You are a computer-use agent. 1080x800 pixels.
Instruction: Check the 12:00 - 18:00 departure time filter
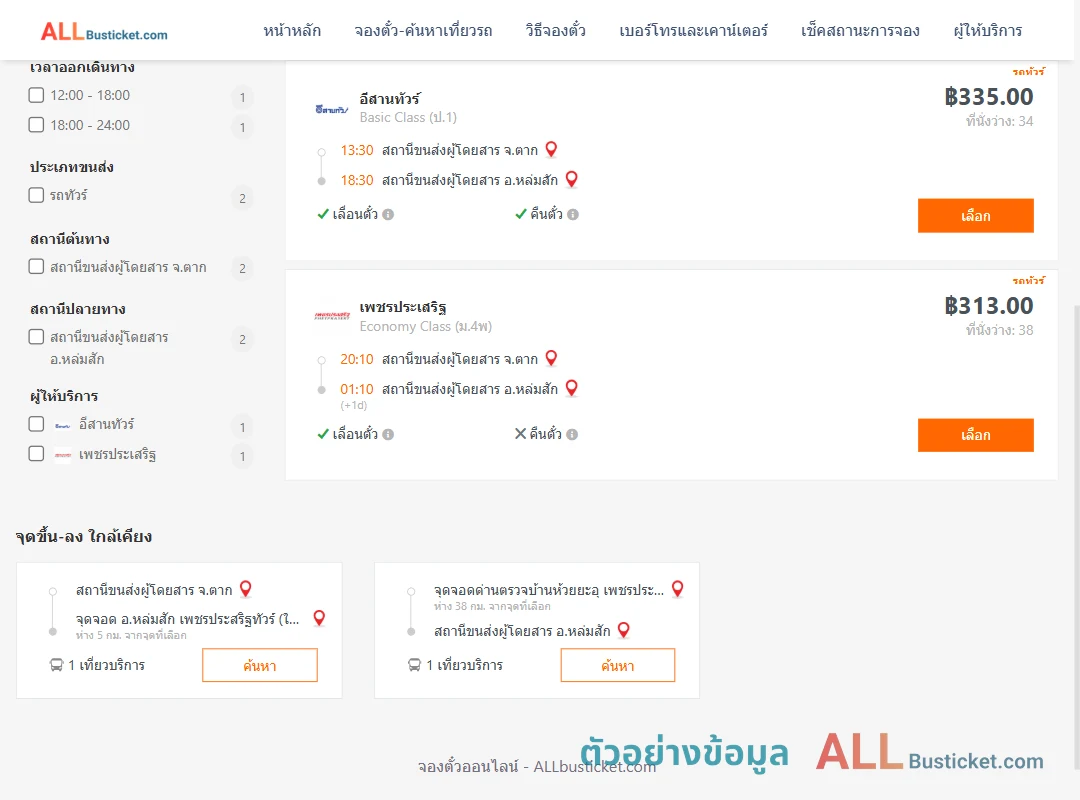point(37,95)
